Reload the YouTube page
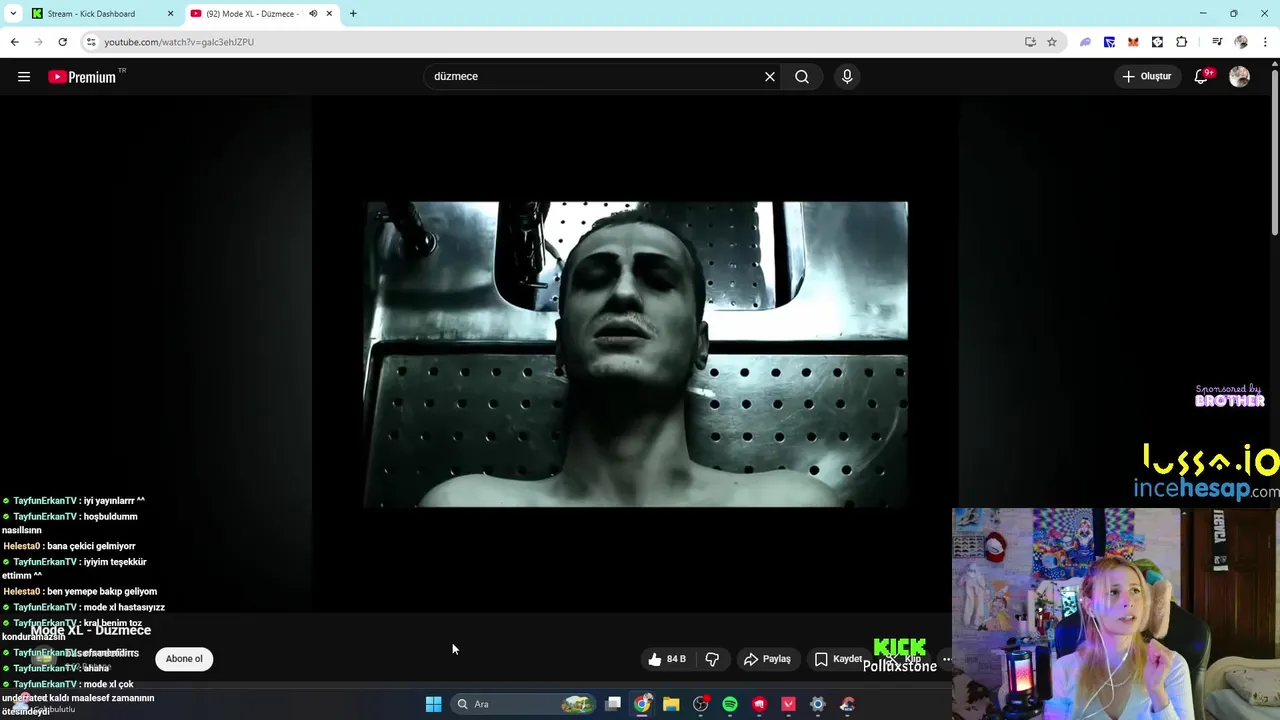The width and height of the screenshot is (1280, 720). [x=62, y=42]
